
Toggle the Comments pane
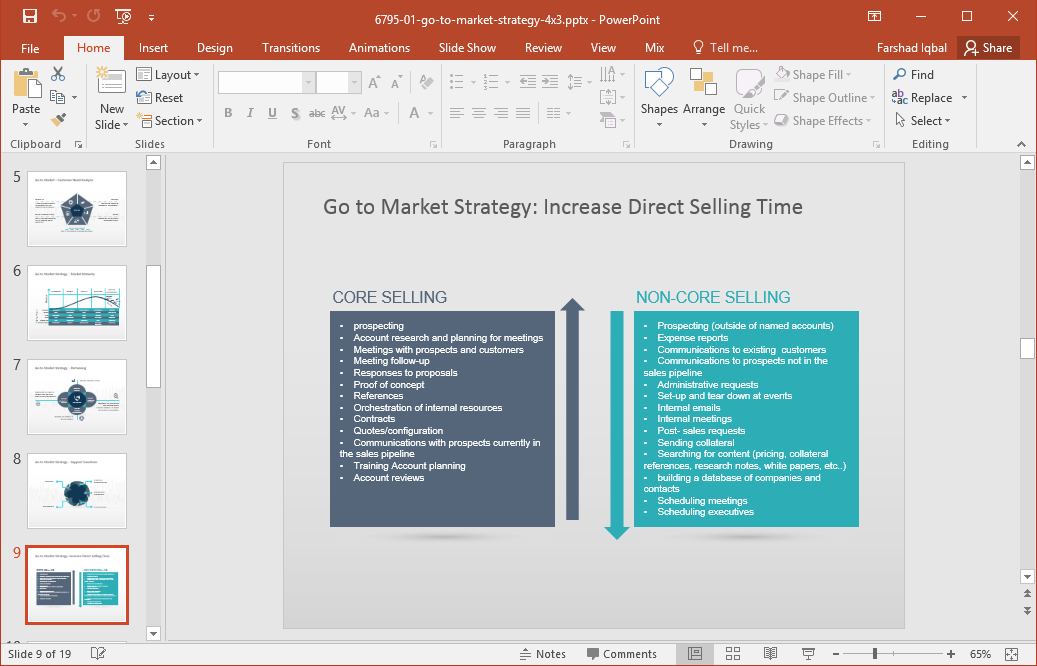coord(620,654)
